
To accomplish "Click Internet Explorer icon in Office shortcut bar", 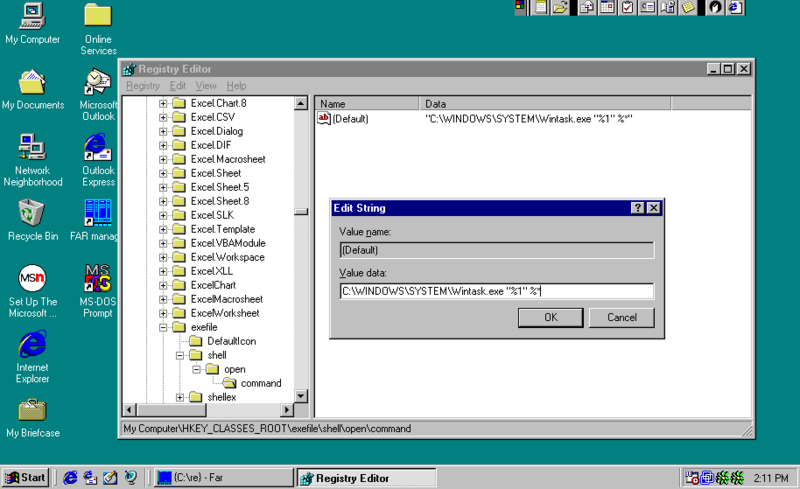I will 735,7.
